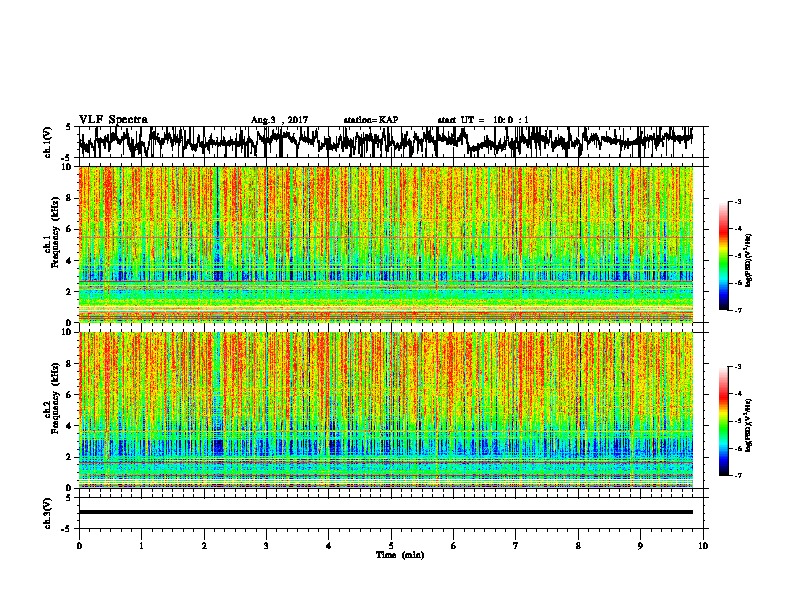Click the "-7" tick on upper colorbar
792x612 pixels.
[x=737, y=310]
